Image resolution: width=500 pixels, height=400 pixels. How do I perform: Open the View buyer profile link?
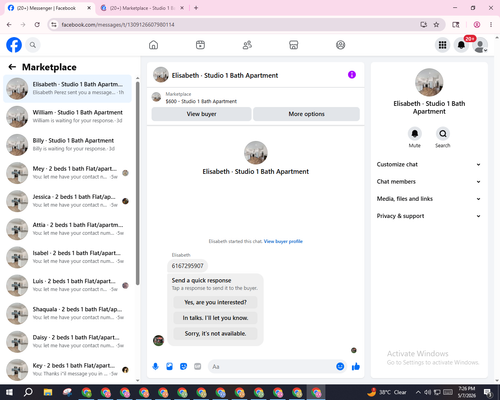(x=283, y=241)
